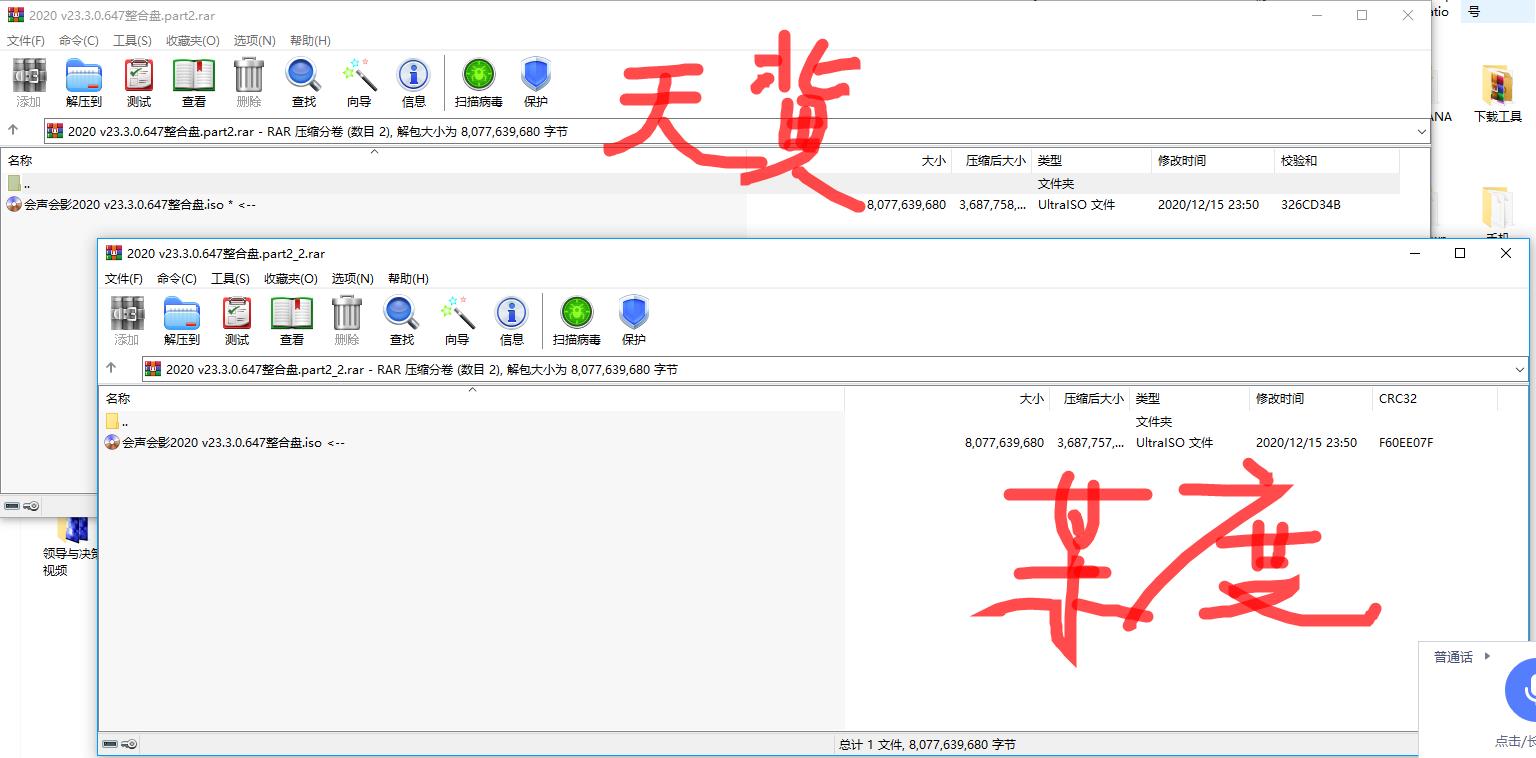1536x758 pixels.
Task: Open 帮助(H) menu in part2.rar window
Action: point(310,40)
